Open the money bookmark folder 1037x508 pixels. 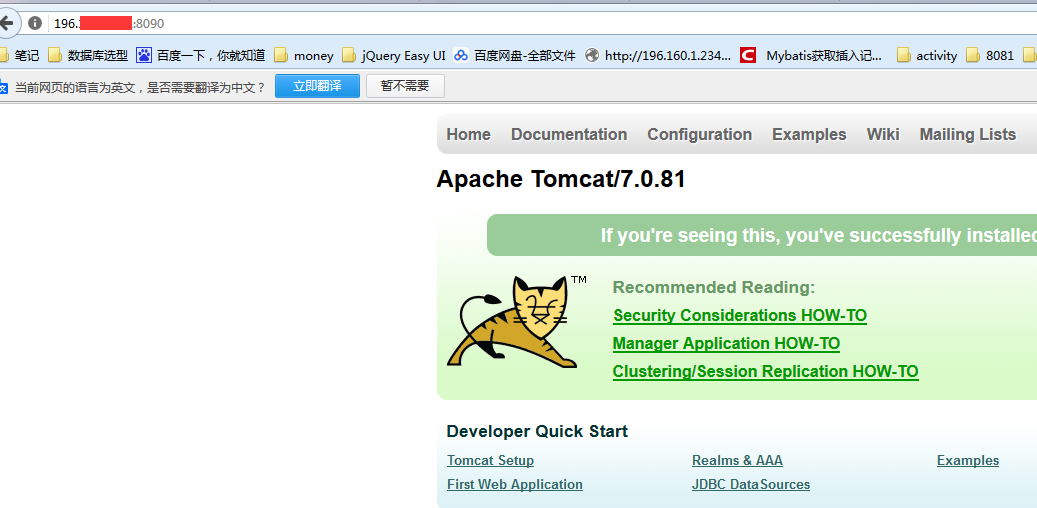coord(304,56)
